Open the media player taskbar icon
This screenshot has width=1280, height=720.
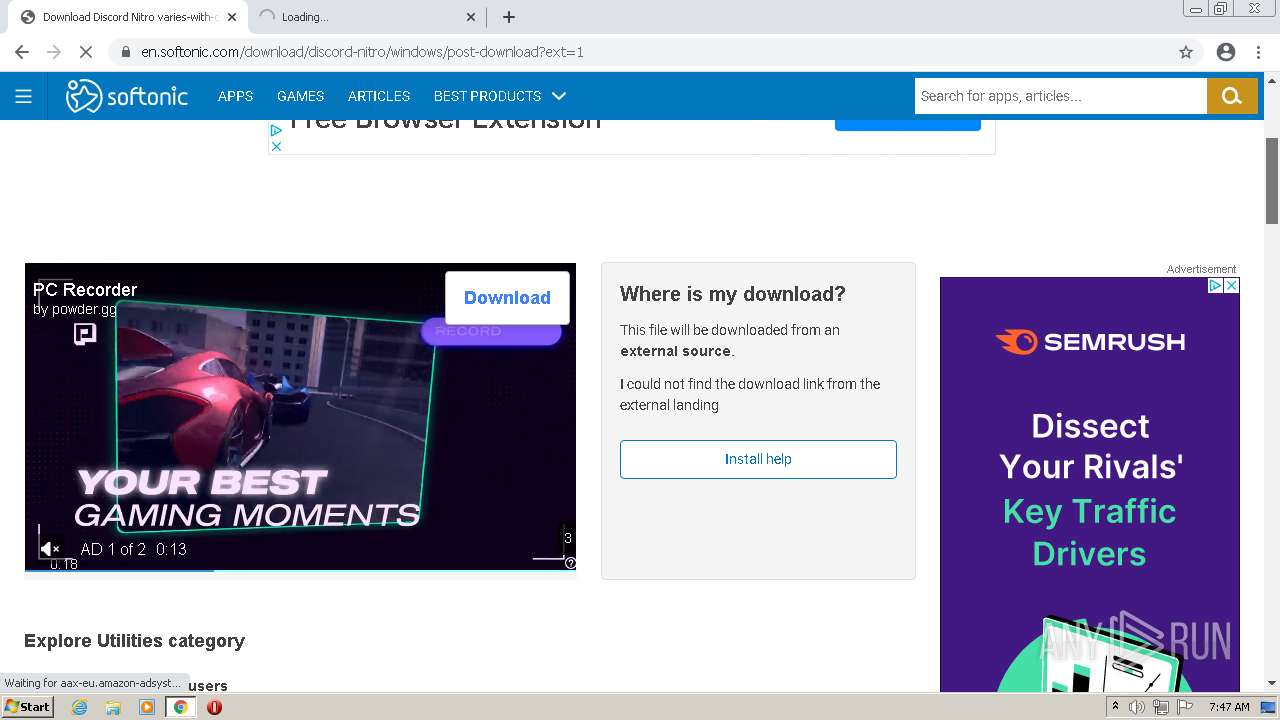click(147, 707)
